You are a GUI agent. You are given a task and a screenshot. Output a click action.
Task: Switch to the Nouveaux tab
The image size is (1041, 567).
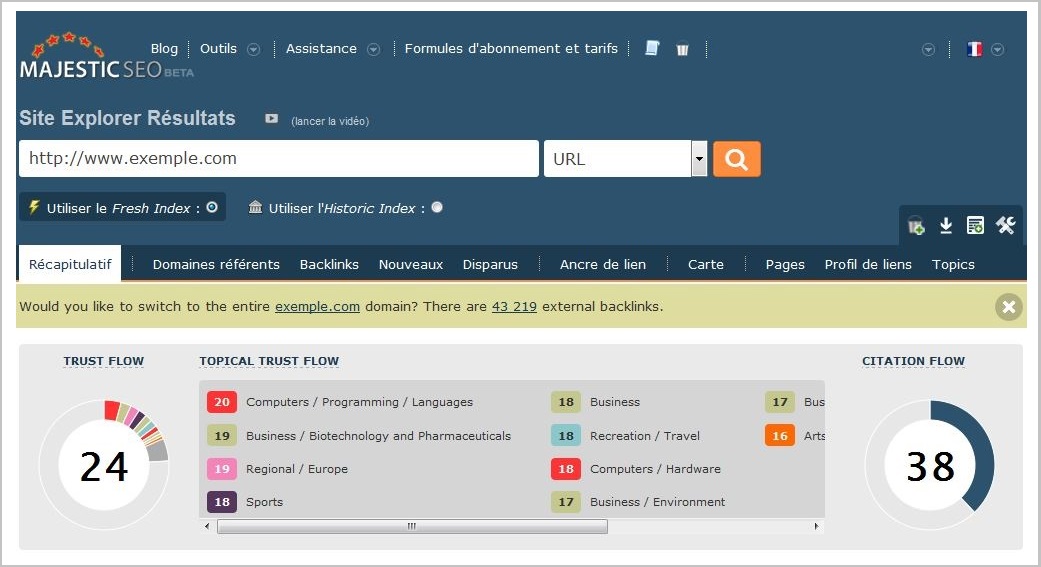click(x=410, y=264)
